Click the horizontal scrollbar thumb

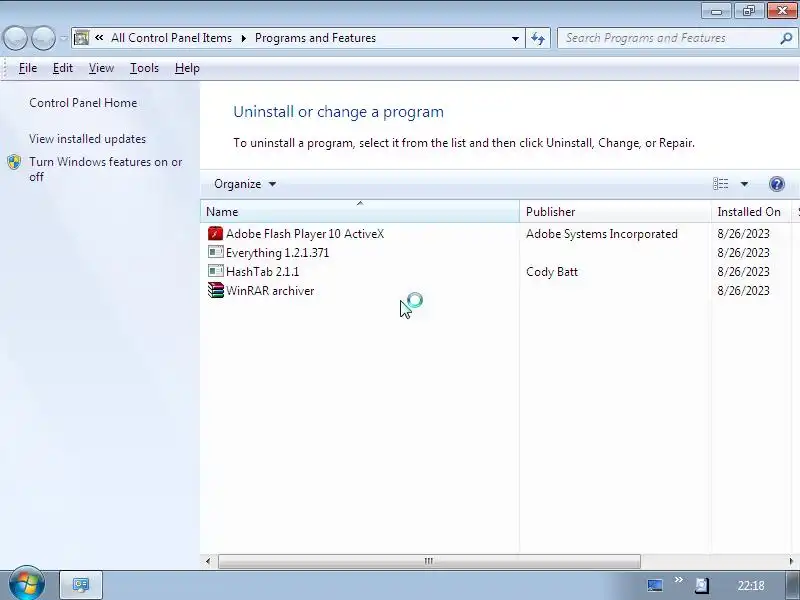pos(429,561)
